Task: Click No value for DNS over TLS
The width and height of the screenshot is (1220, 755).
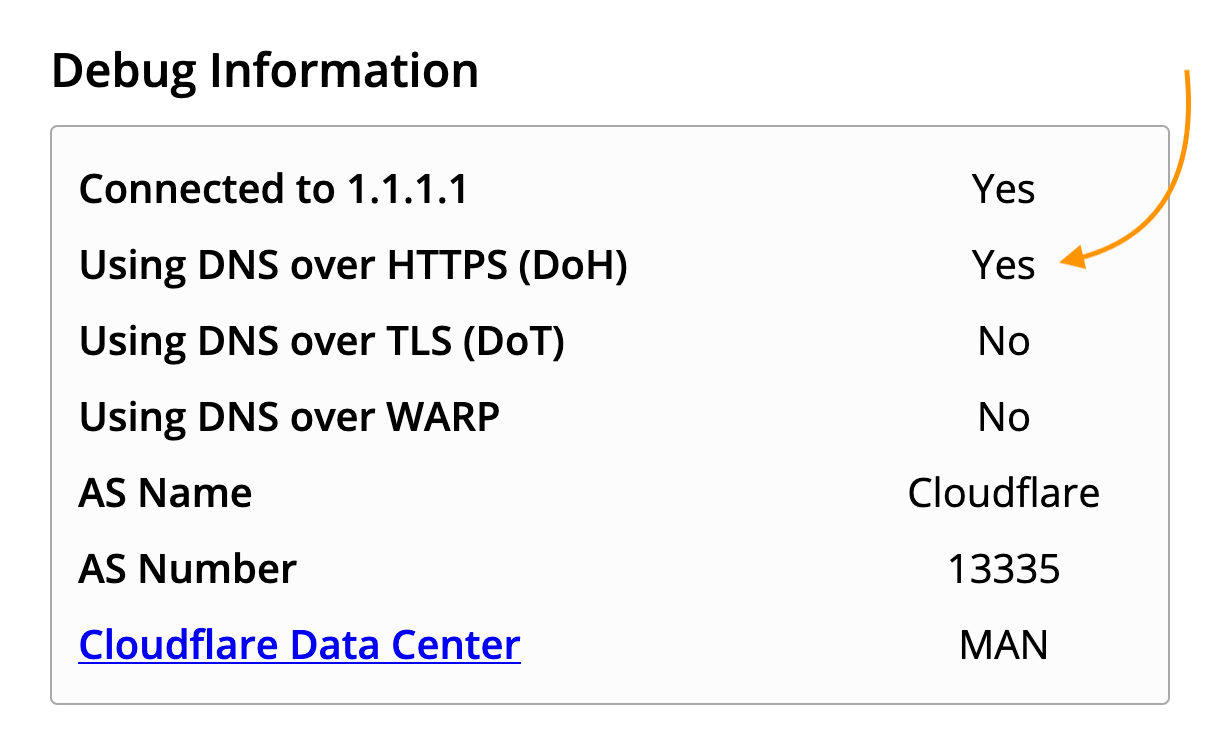Action: coord(1004,341)
